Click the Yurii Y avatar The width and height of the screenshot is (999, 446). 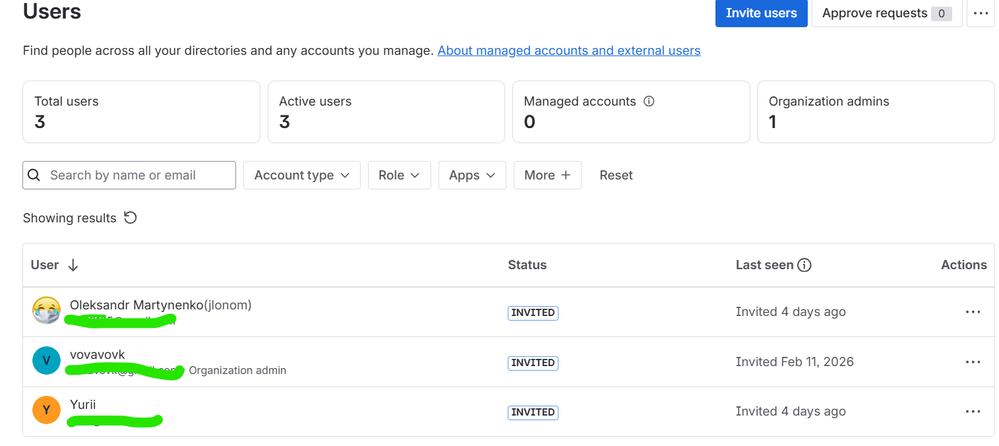(x=47, y=410)
